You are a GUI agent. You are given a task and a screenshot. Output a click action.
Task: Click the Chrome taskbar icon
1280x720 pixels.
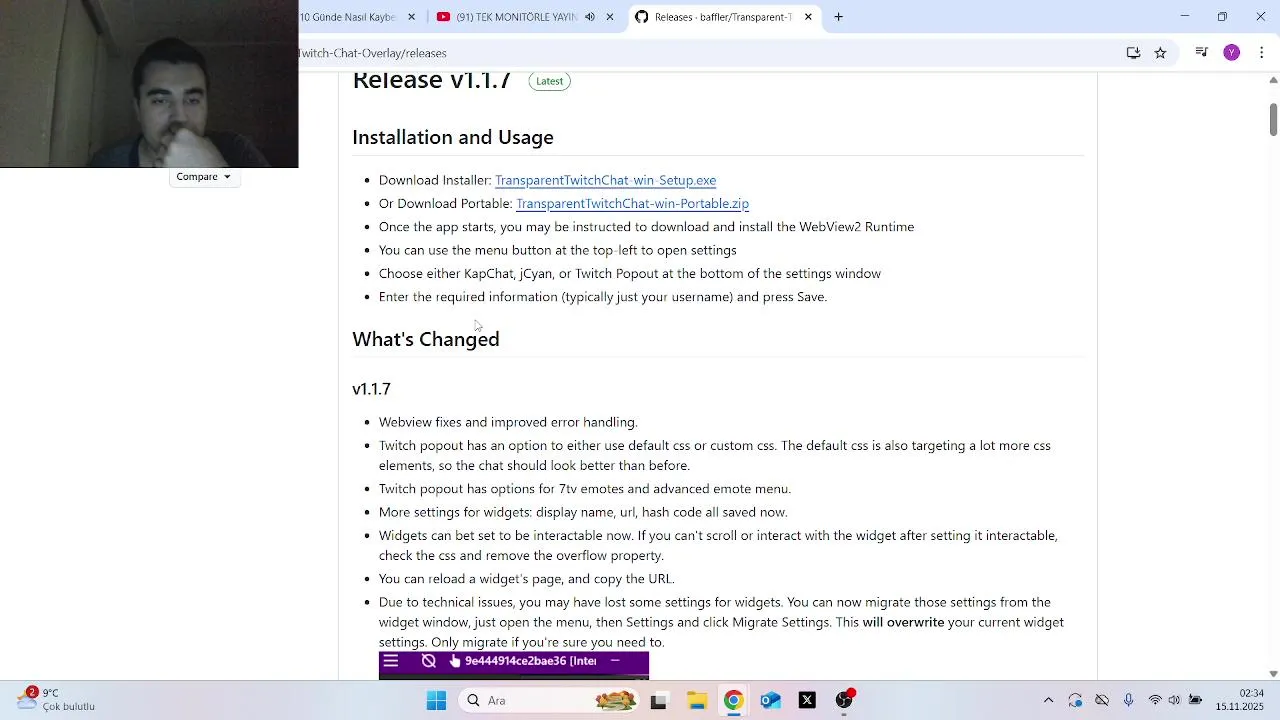[x=733, y=701]
